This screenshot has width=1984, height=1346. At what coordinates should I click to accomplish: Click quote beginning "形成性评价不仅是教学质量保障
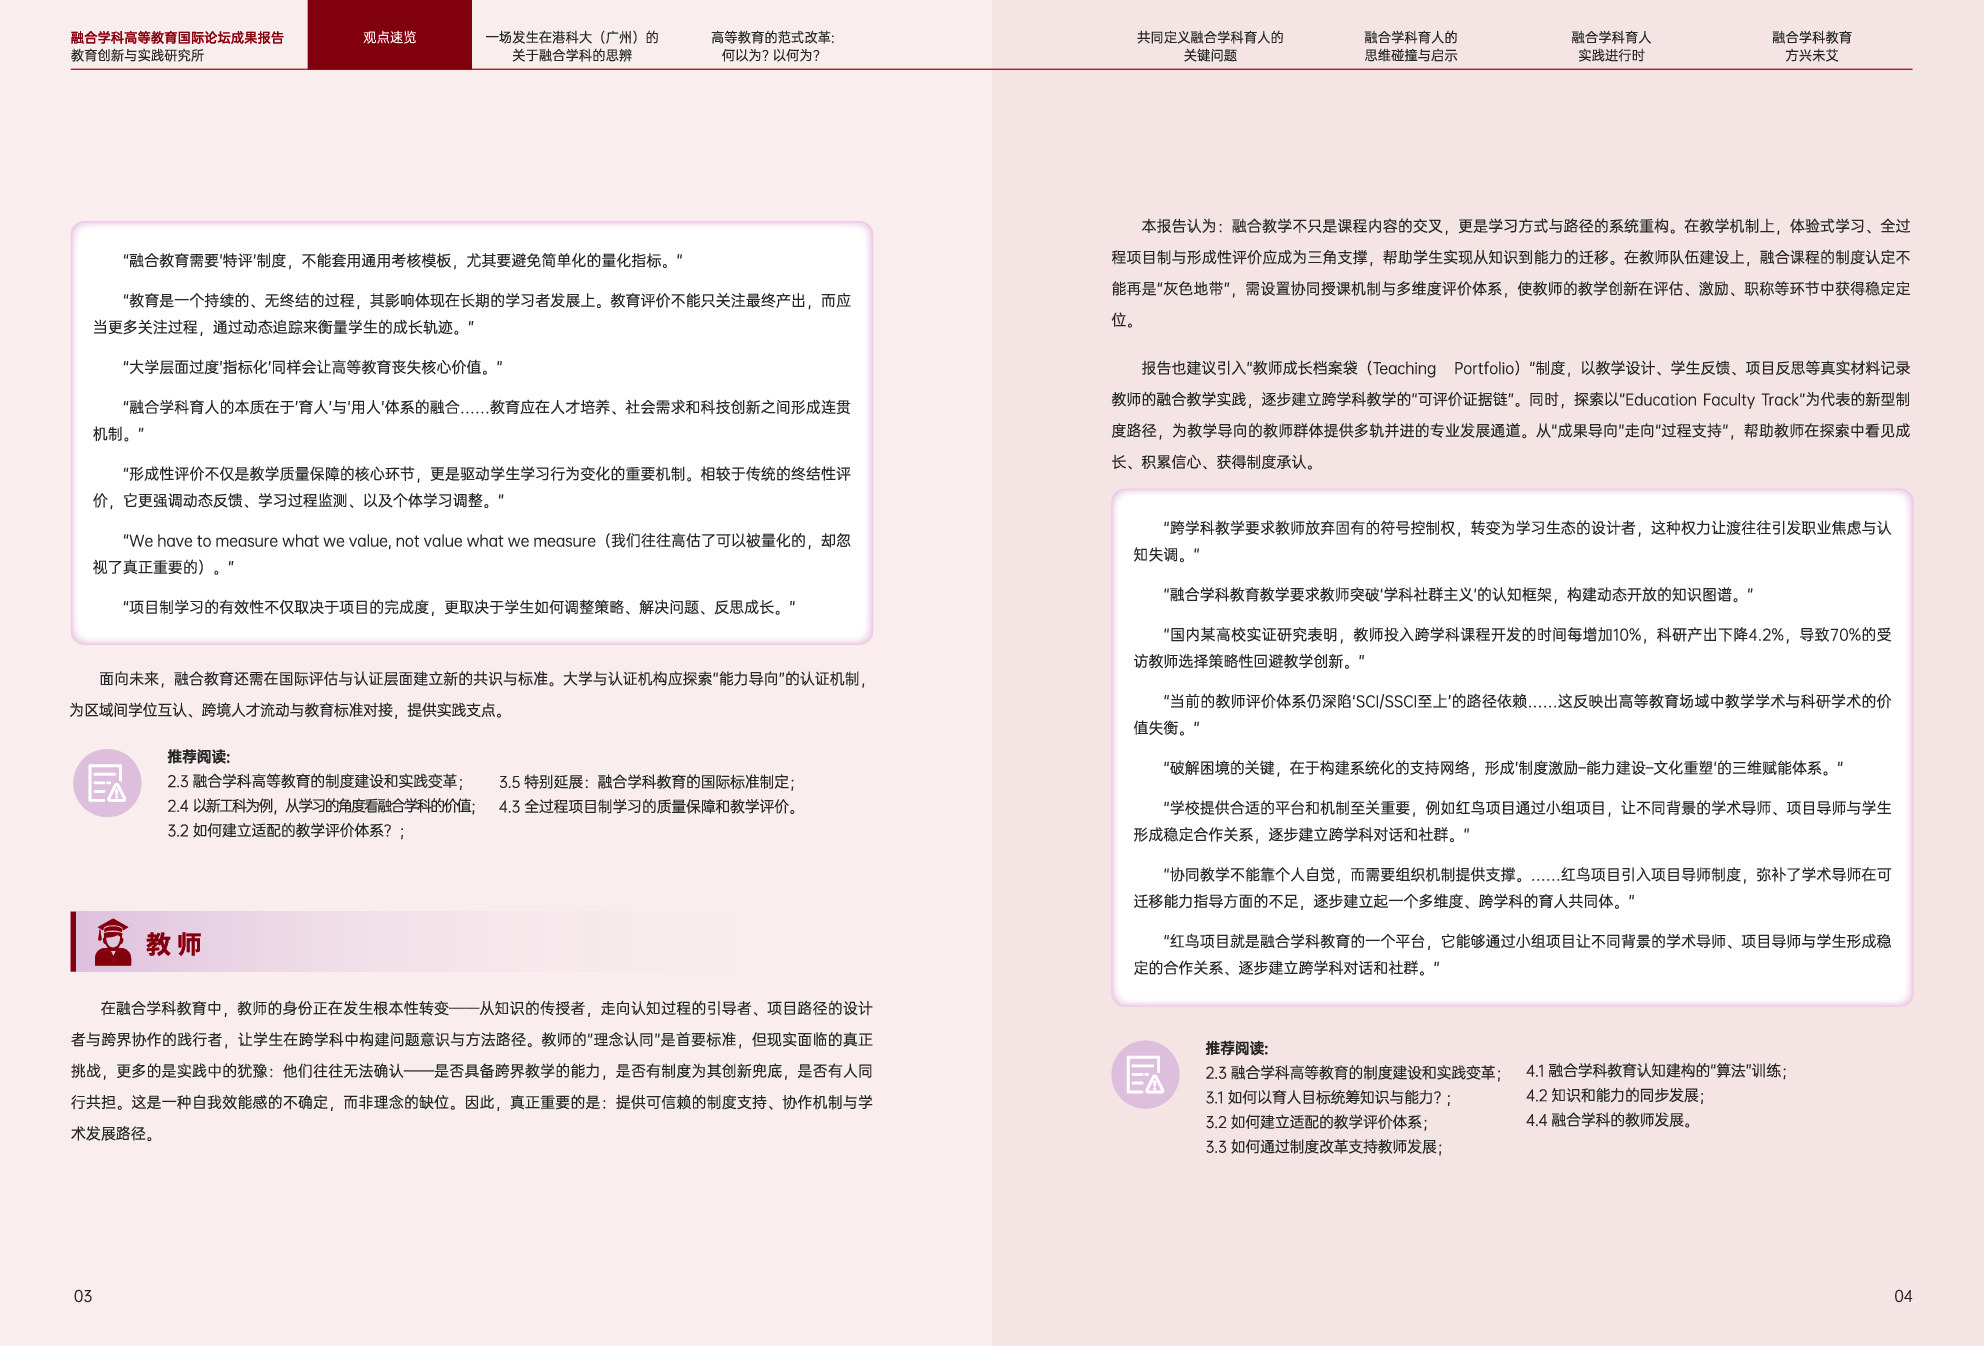tap(472, 486)
